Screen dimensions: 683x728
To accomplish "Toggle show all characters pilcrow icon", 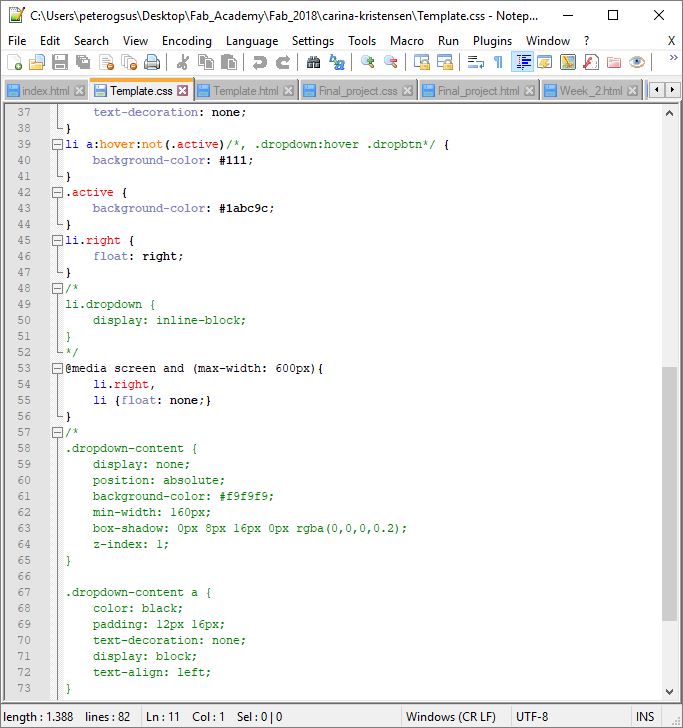I will click(498, 62).
